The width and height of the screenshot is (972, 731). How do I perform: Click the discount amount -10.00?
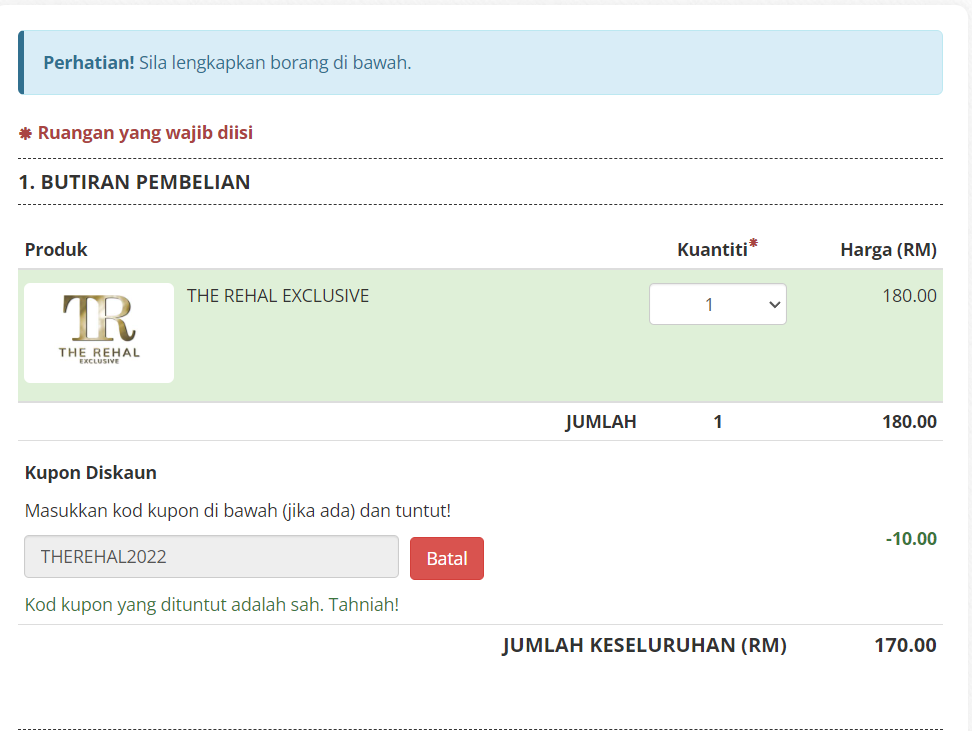point(911,538)
